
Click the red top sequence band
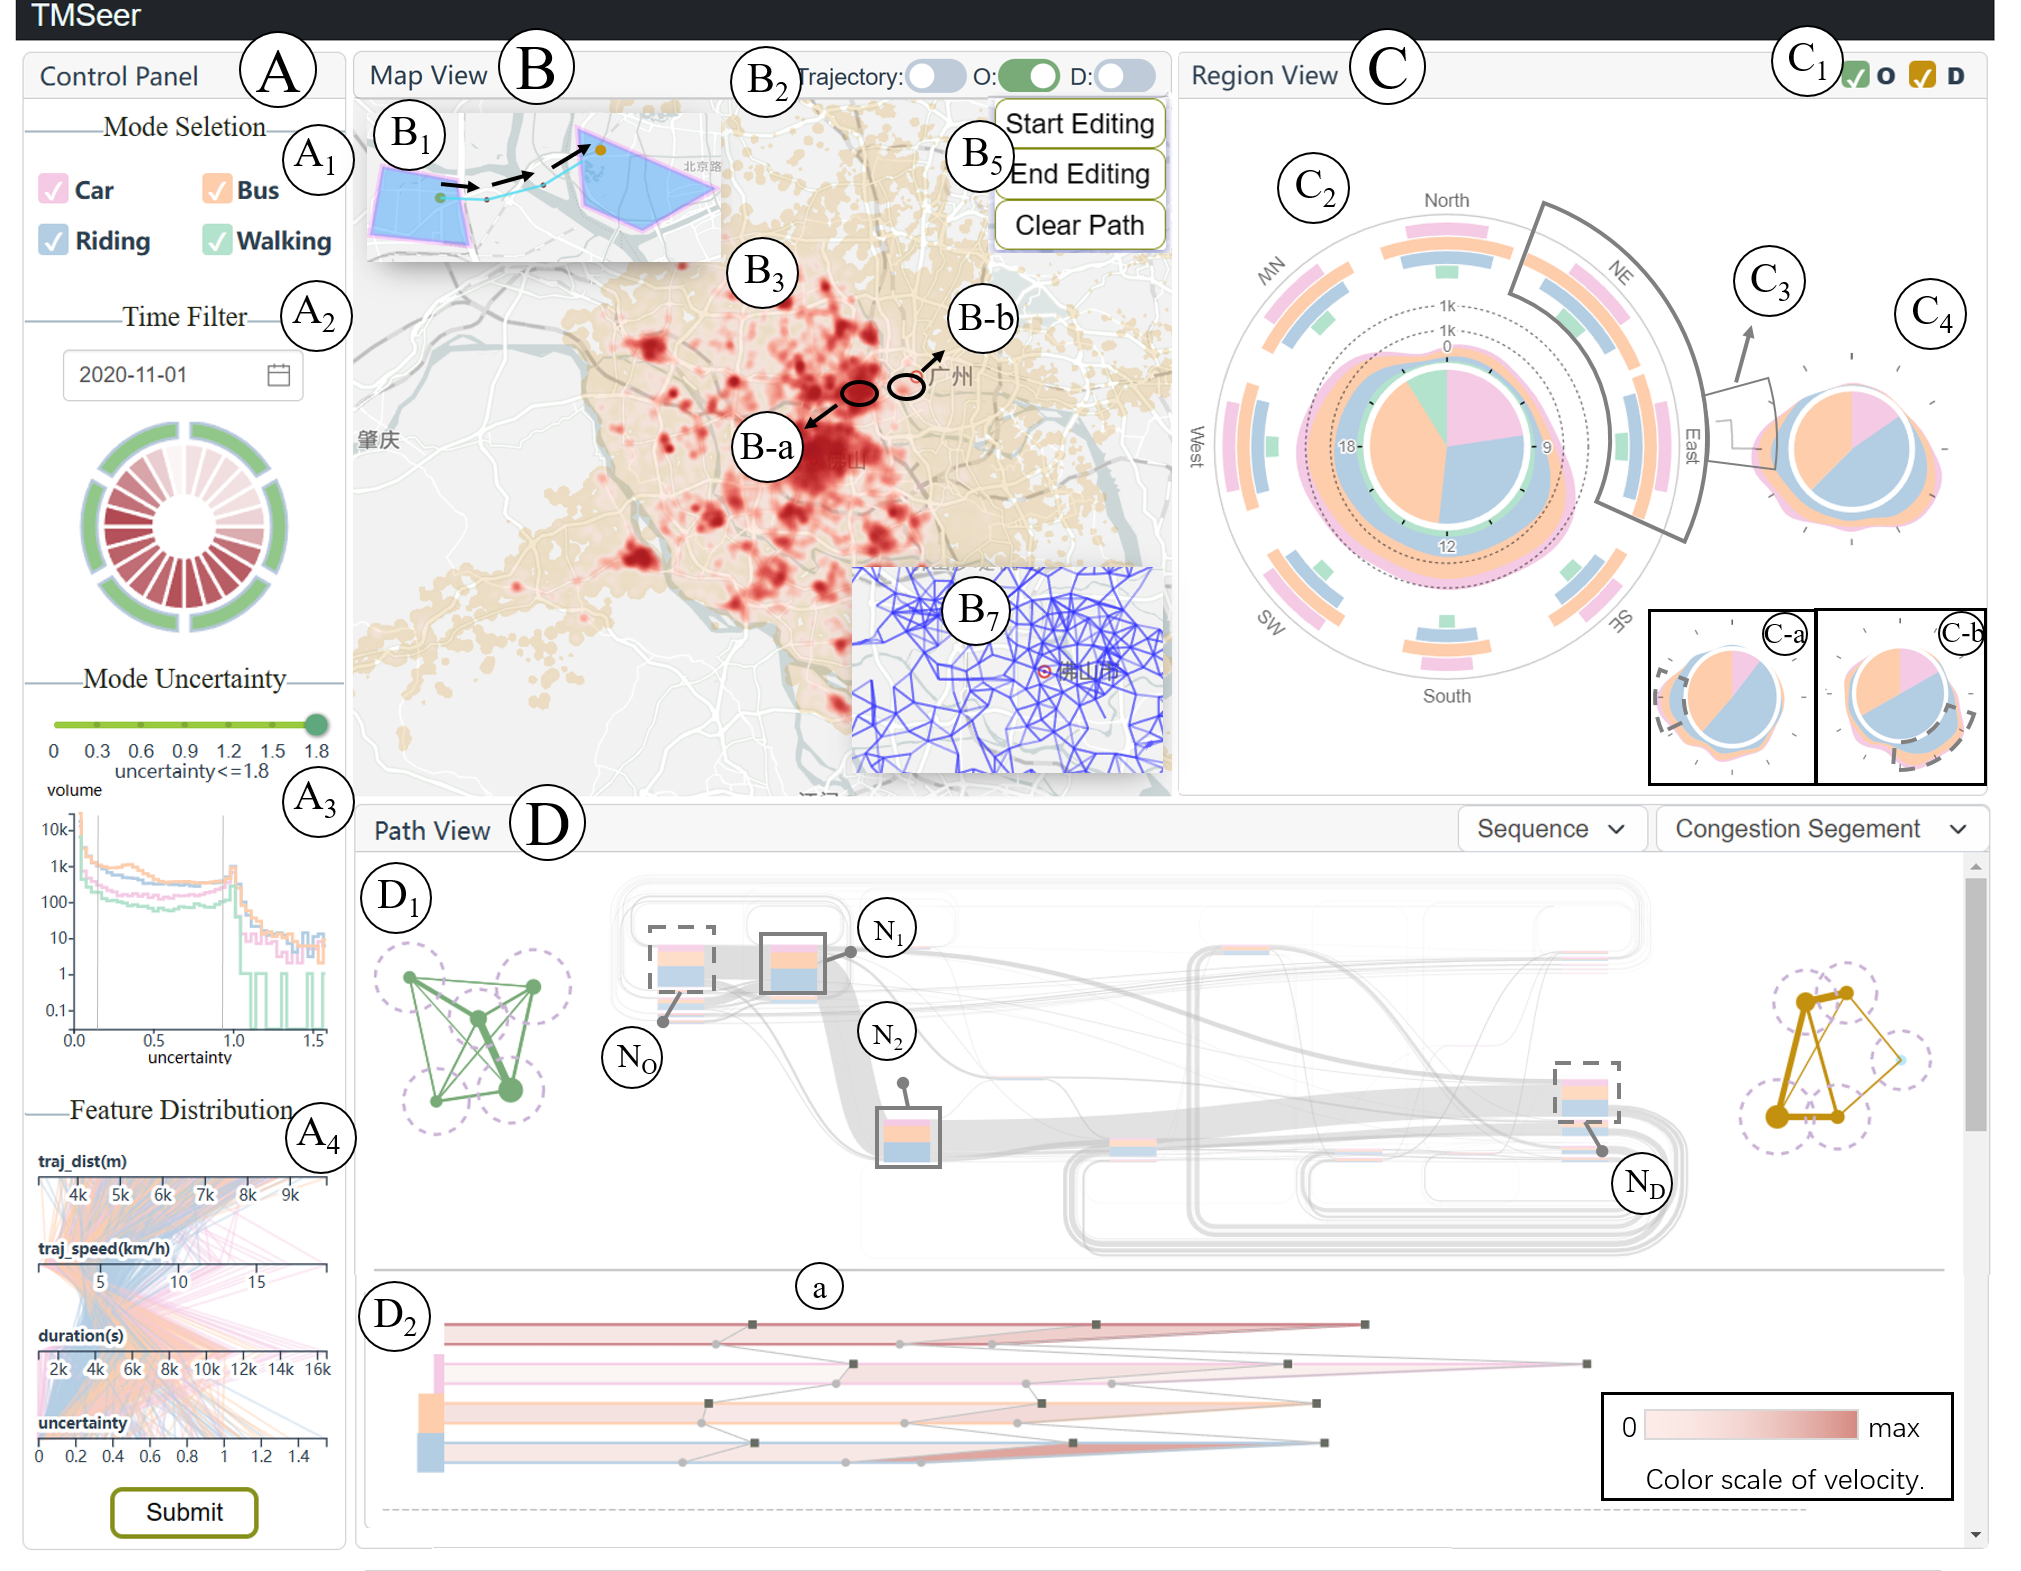point(905,1333)
